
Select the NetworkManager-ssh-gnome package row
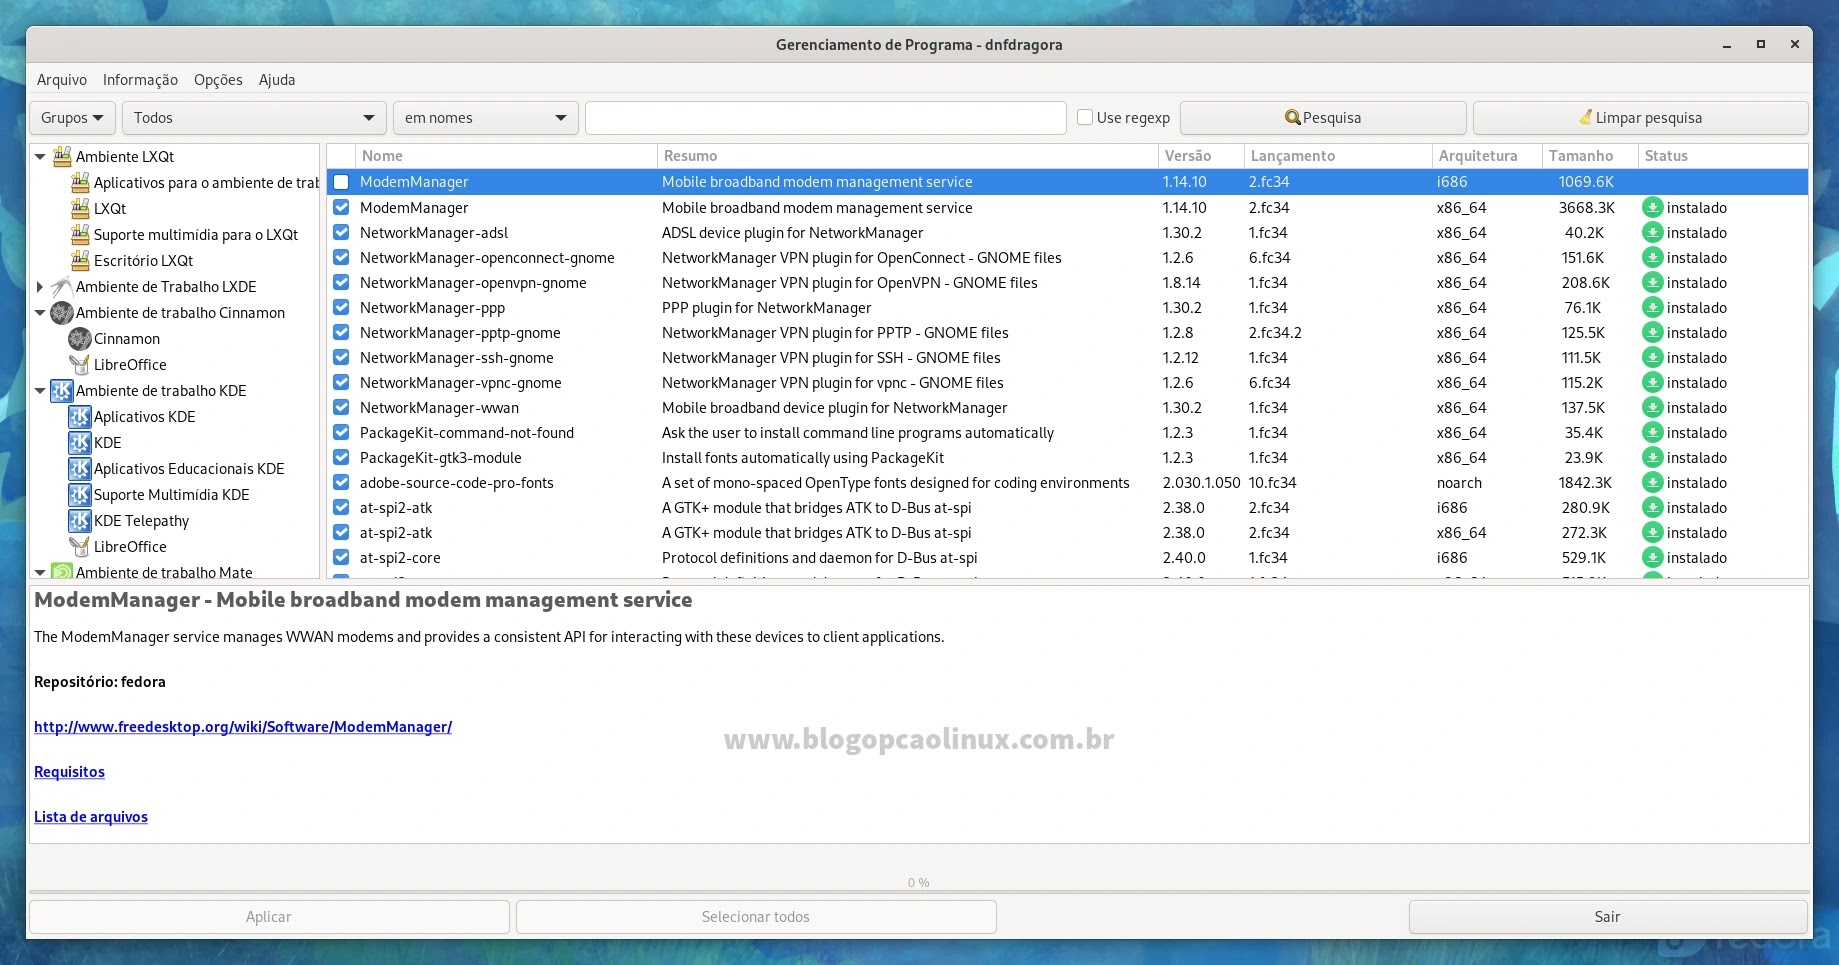coord(1067,357)
